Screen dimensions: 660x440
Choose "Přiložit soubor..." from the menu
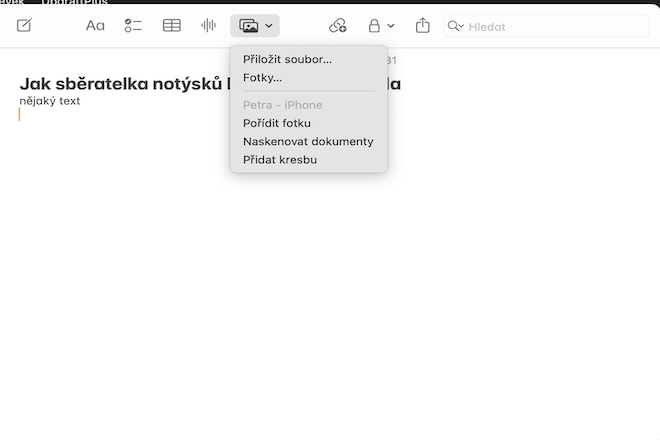(287, 59)
